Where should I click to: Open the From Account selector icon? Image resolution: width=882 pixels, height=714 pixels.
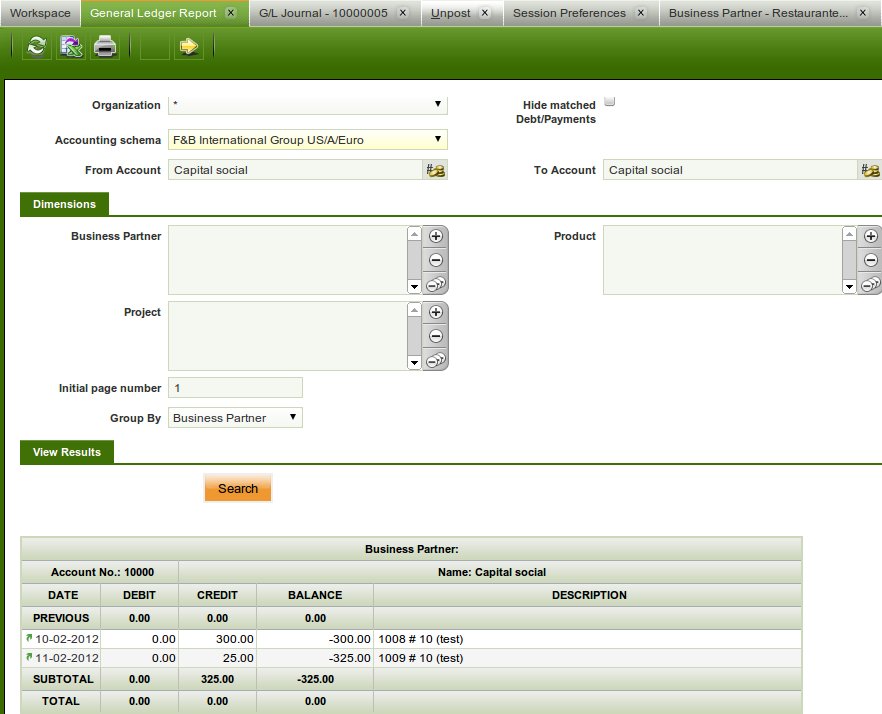[436, 170]
